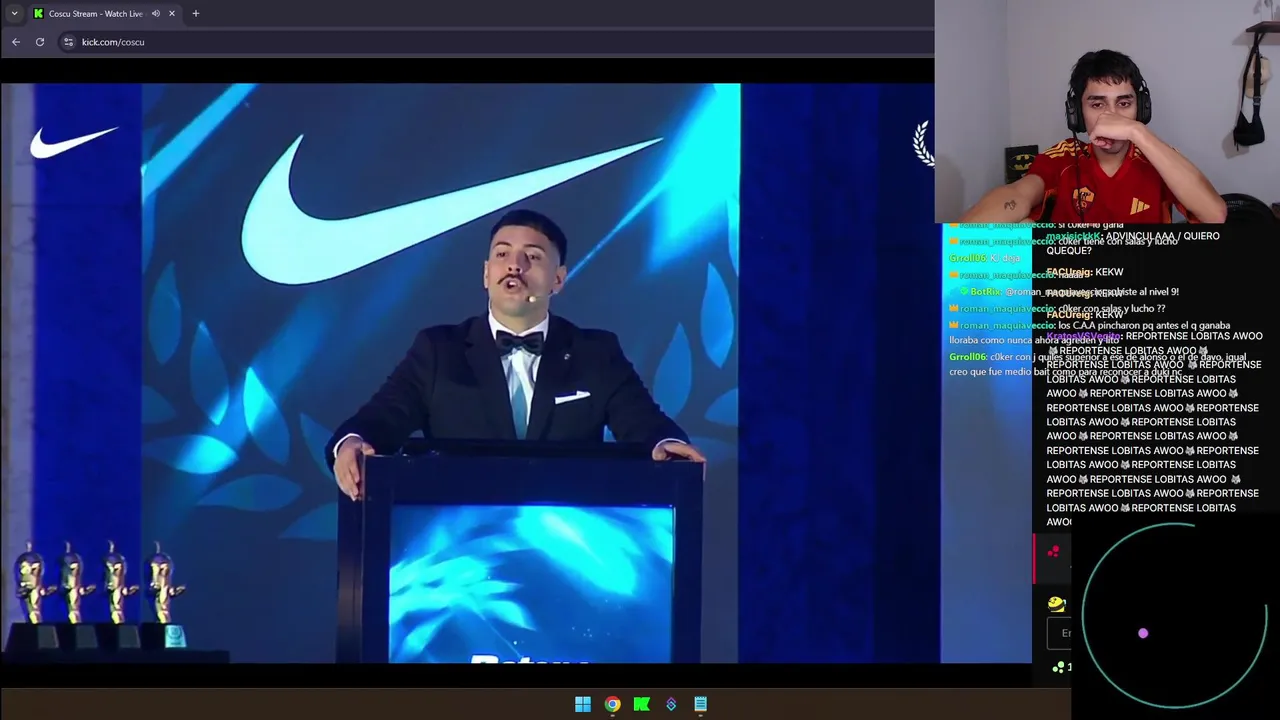Open the blue notepad app in taskbar

click(x=701, y=704)
